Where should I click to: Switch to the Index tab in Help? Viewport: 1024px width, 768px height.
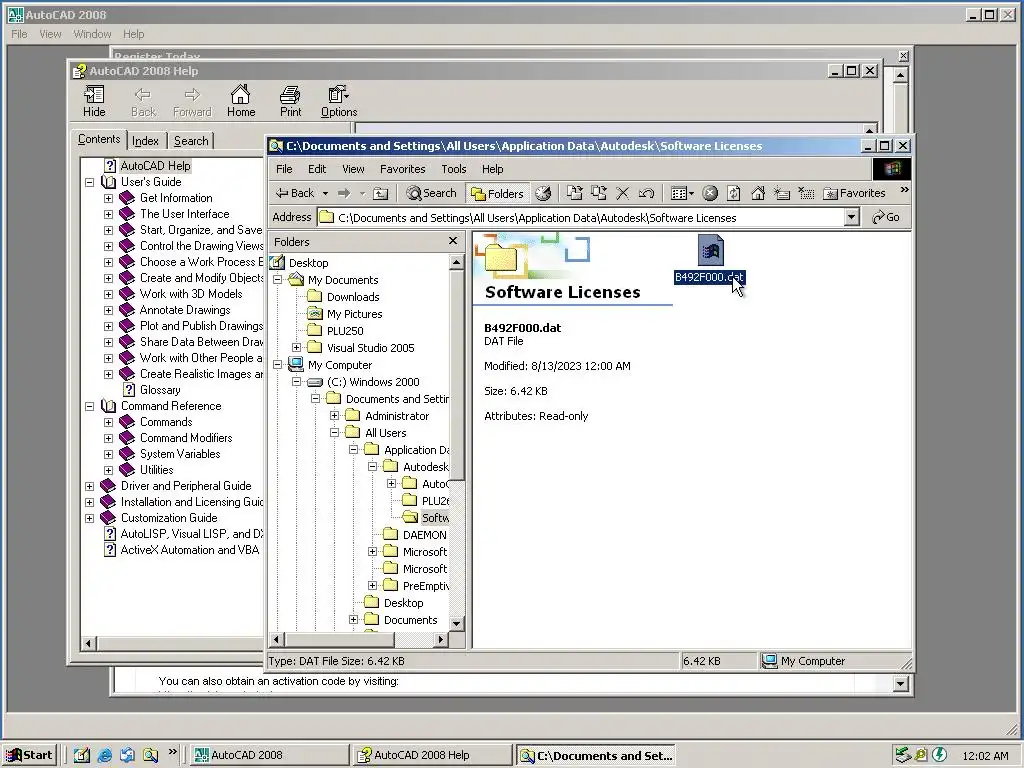(x=145, y=140)
